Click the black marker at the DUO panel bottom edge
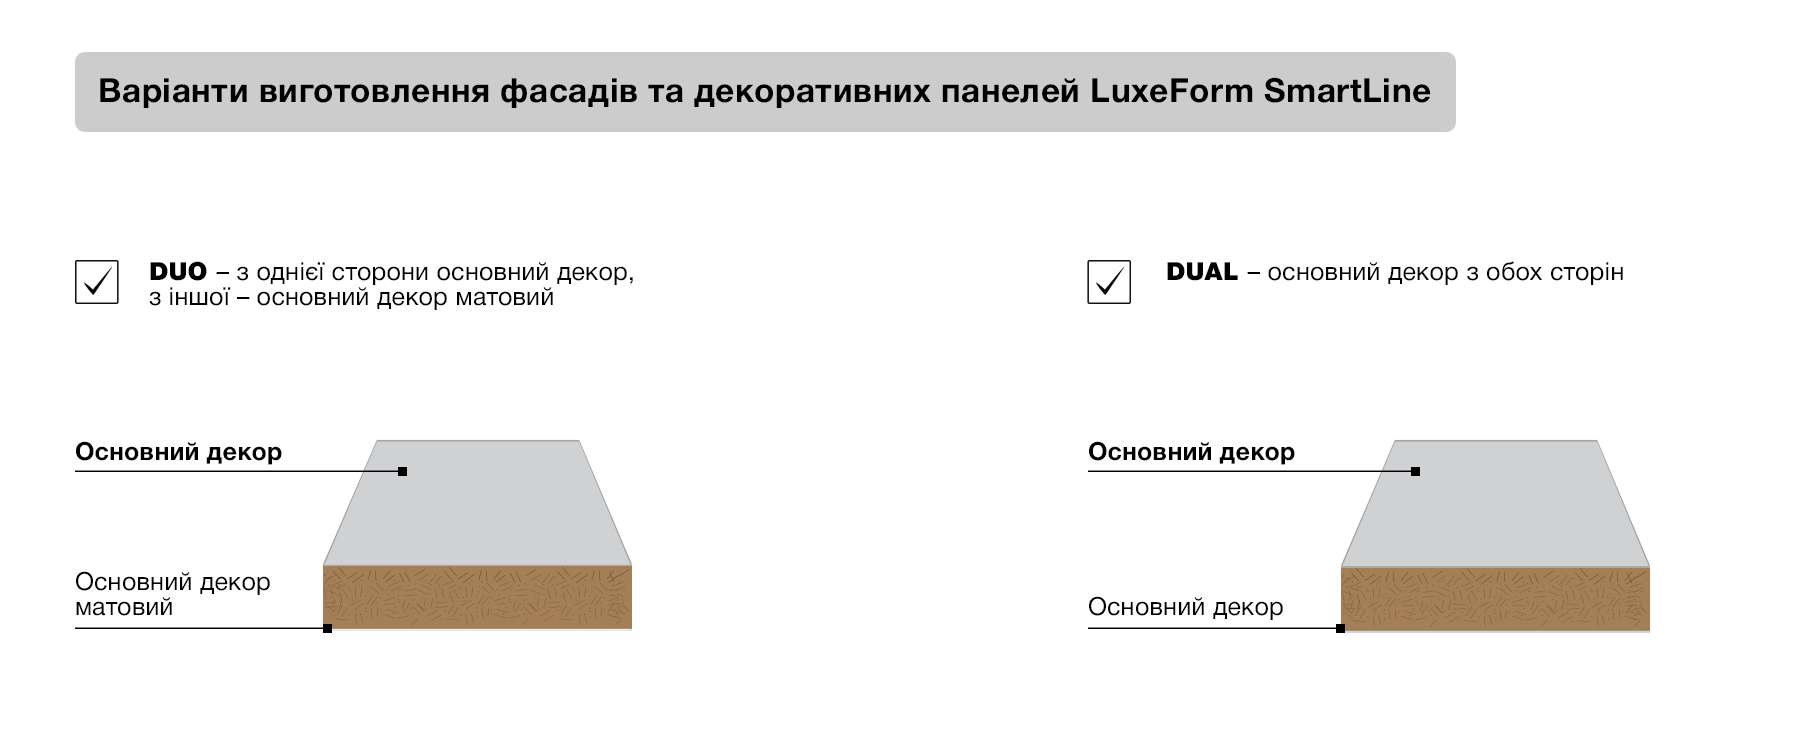Viewport: 1820px width, 735px height. click(328, 628)
